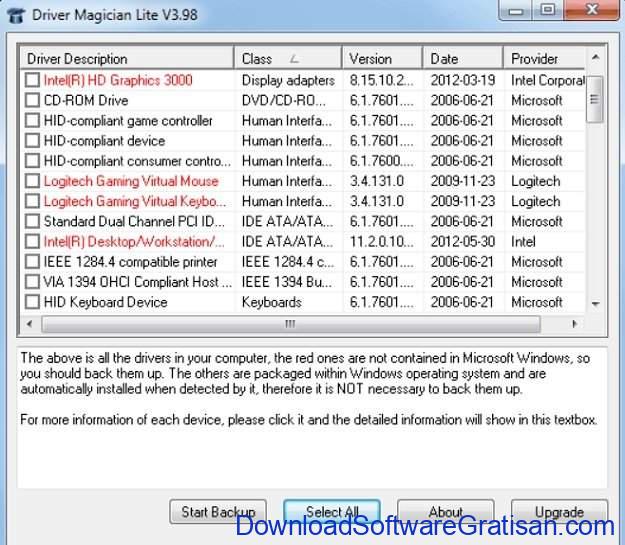
Task: Tick IEEE 1284.4 compatible printer checkbox
Action: pyautogui.click(x=32, y=262)
